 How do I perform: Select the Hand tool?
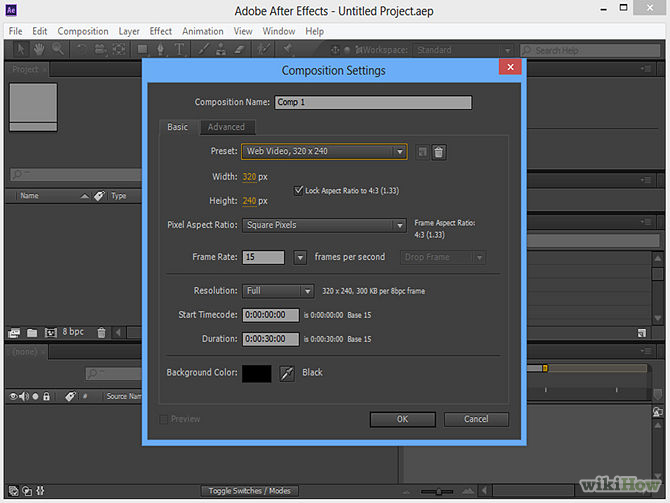[x=39, y=50]
